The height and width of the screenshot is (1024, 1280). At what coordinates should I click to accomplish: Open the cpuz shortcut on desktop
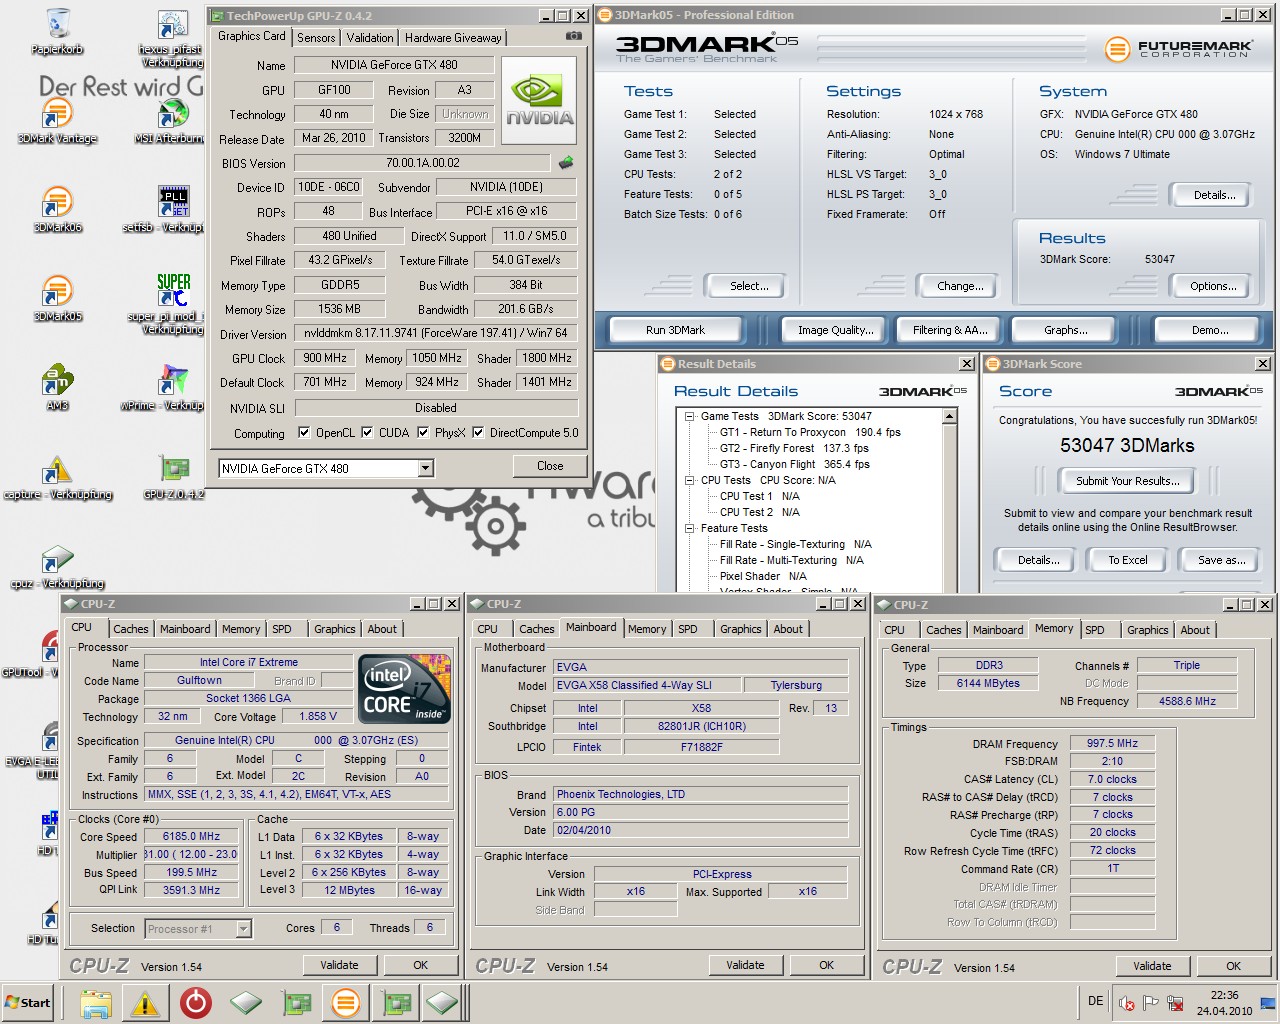58,565
